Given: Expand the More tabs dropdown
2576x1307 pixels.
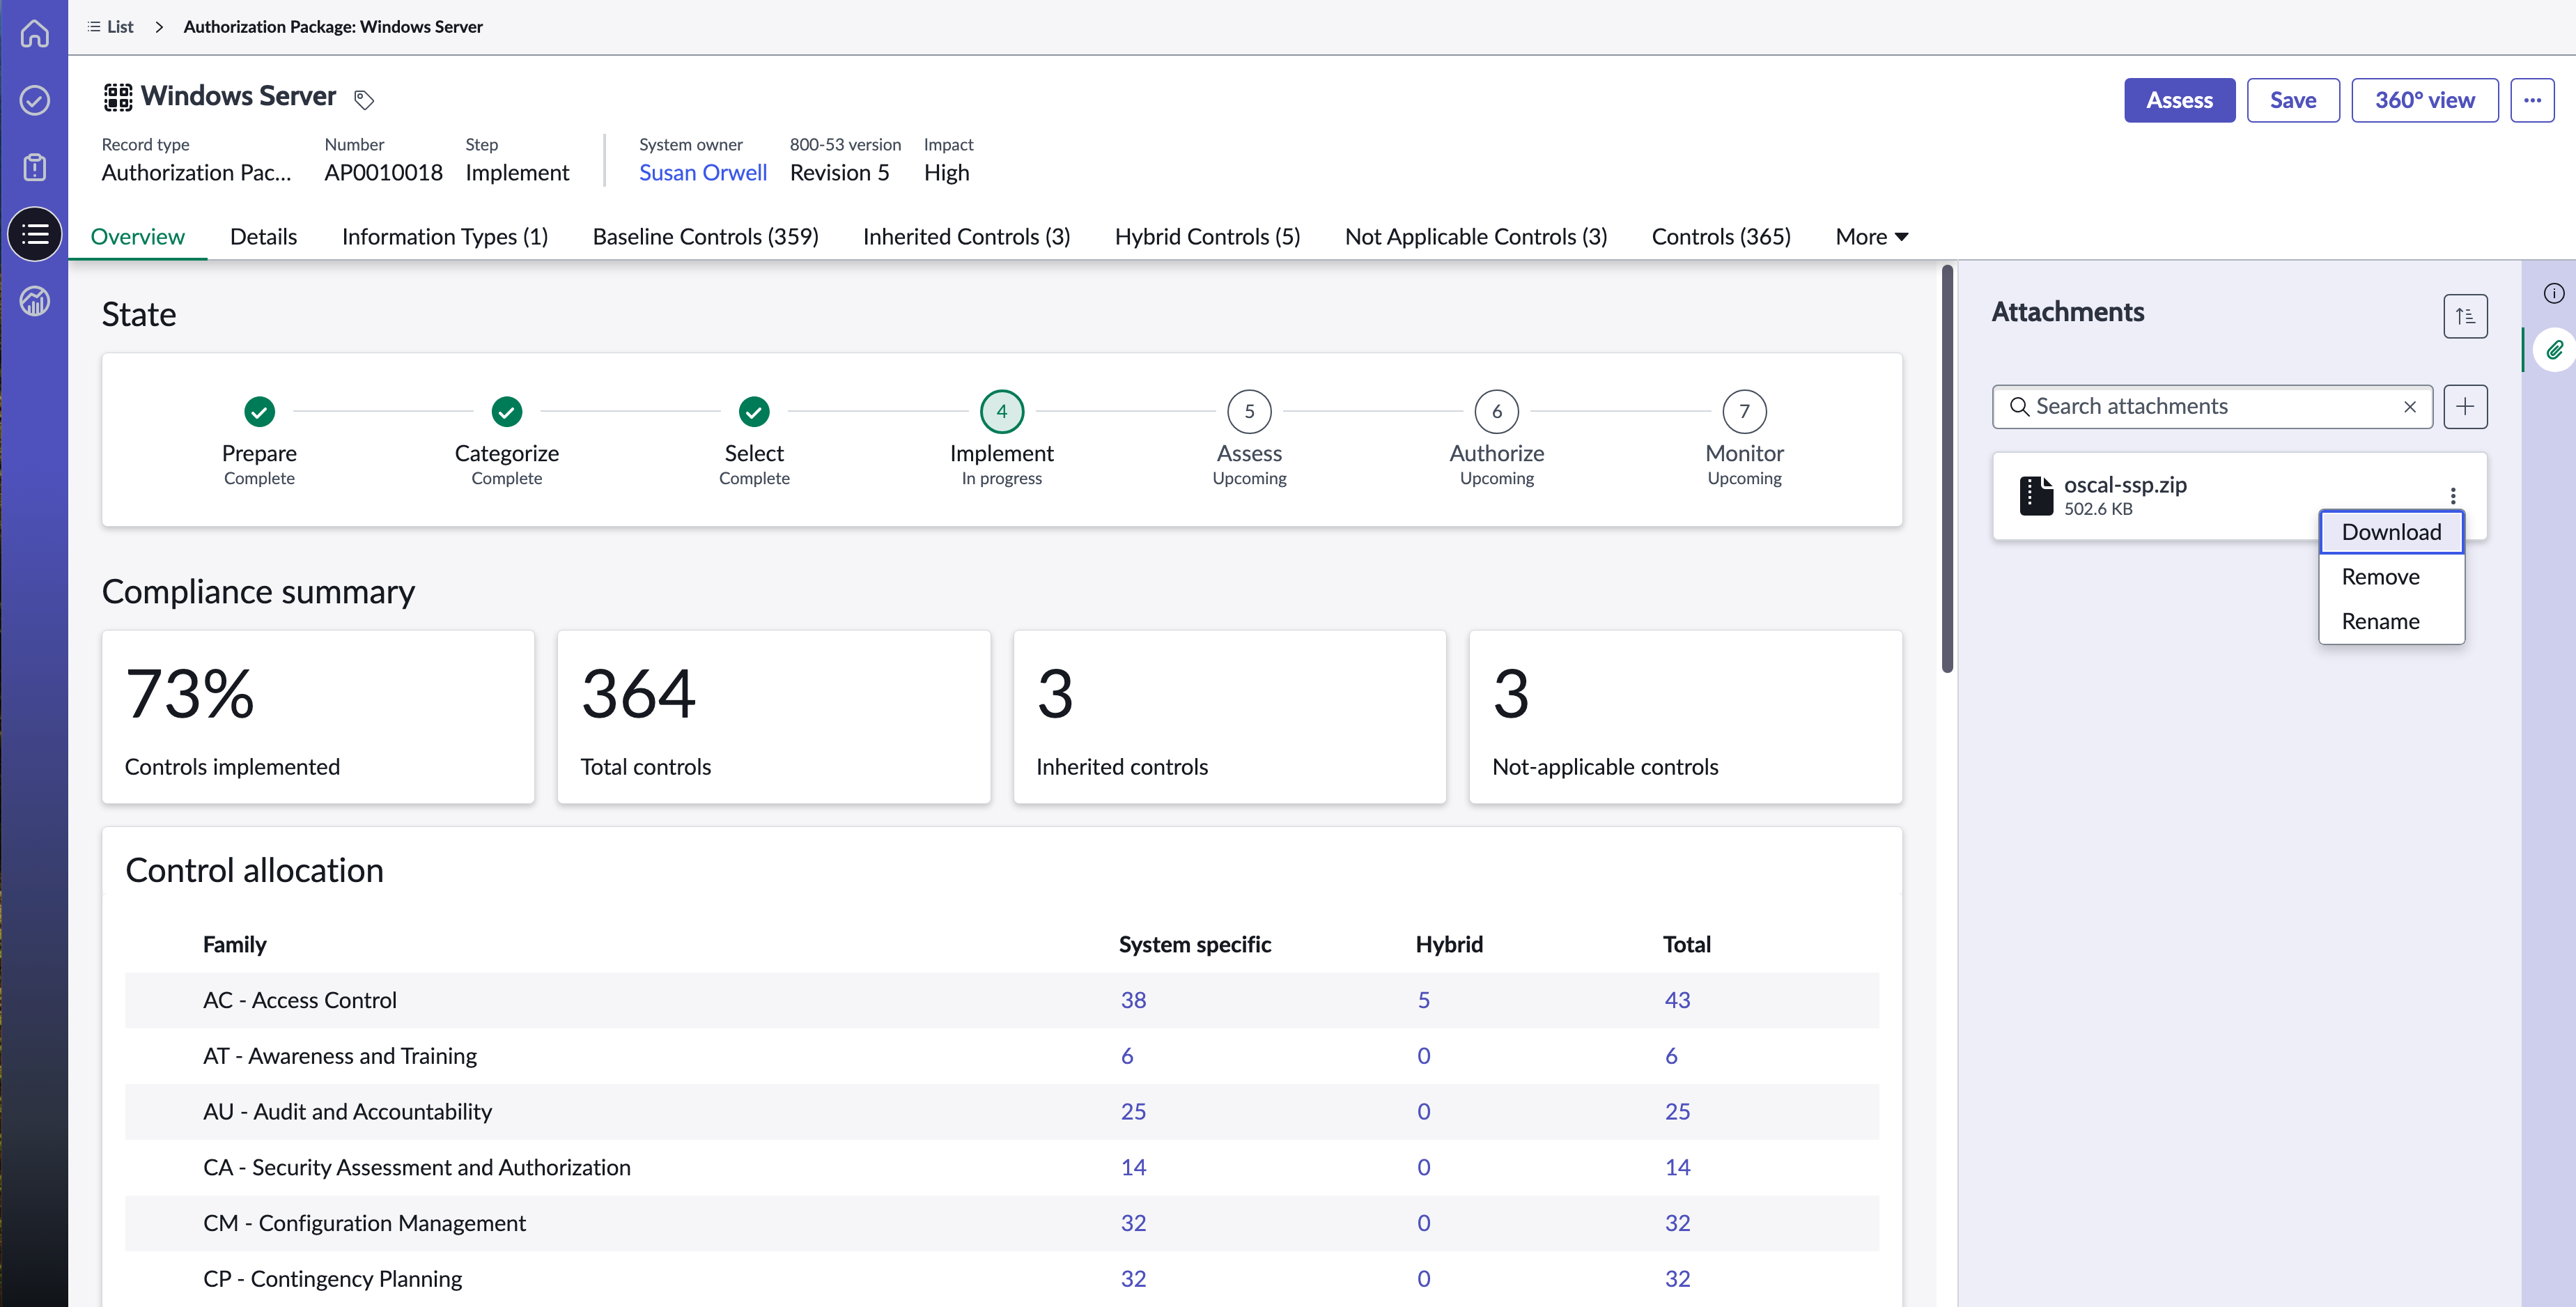Looking at the screenshot, I should coord(1872,236).
